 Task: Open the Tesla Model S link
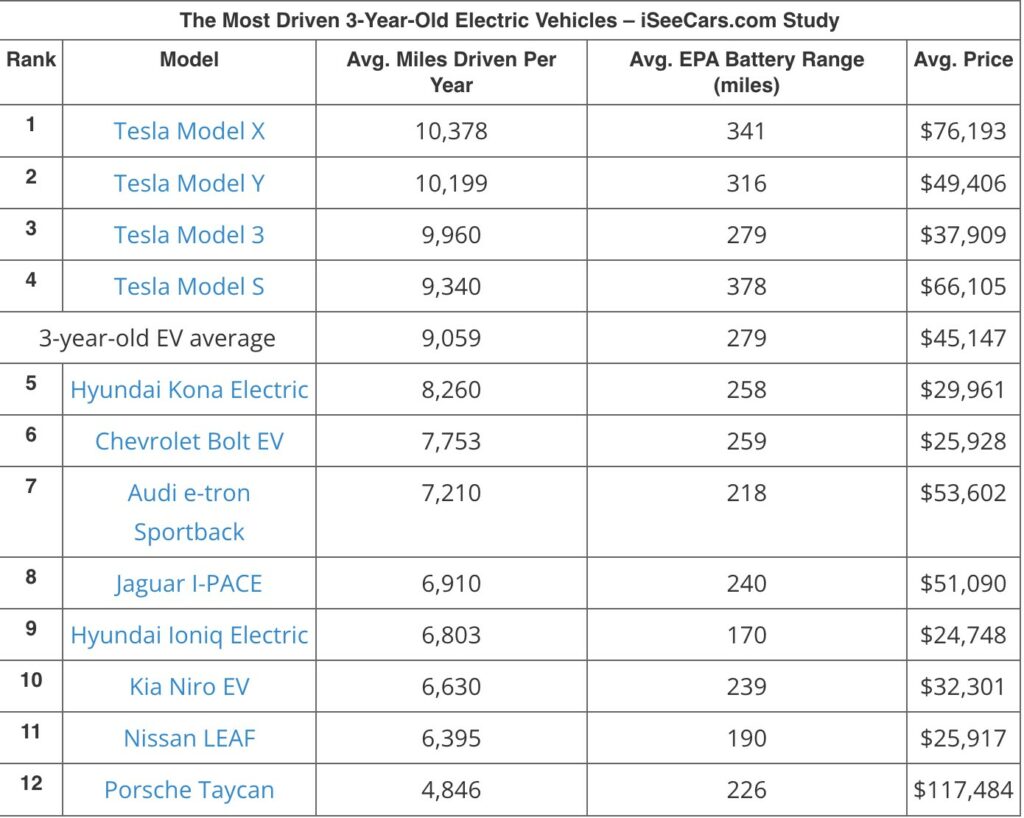point(189,287)
